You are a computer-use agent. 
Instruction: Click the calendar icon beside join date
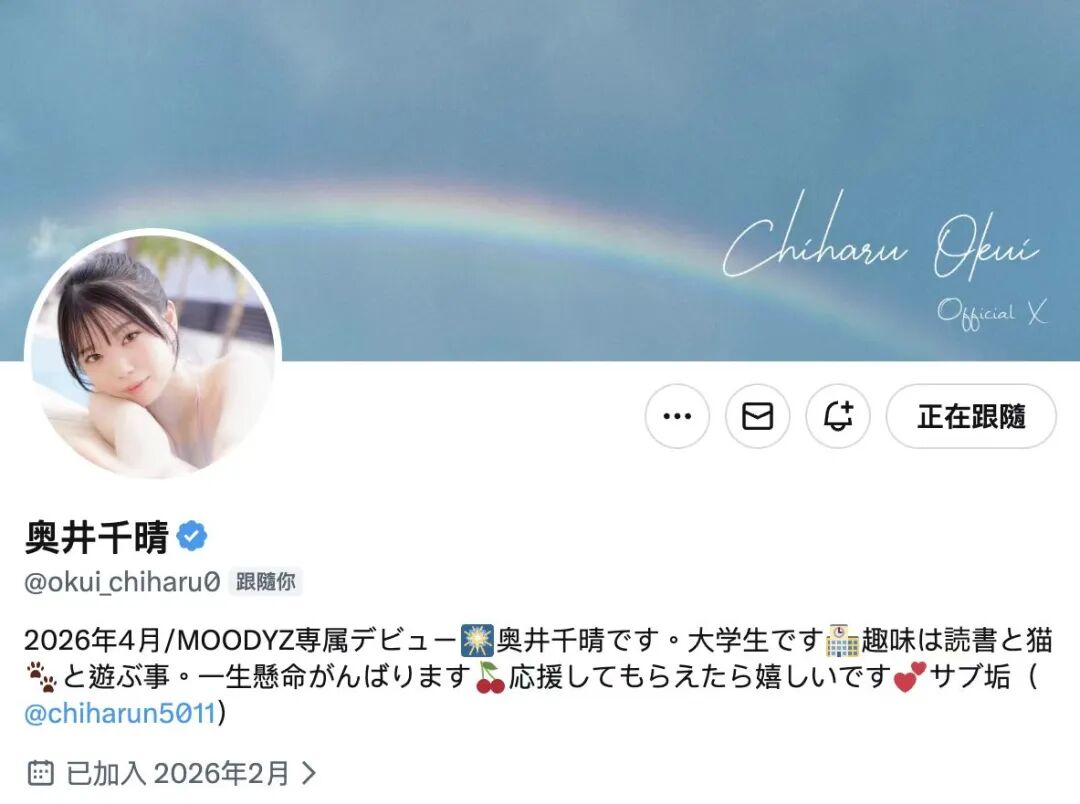[40, 773]
